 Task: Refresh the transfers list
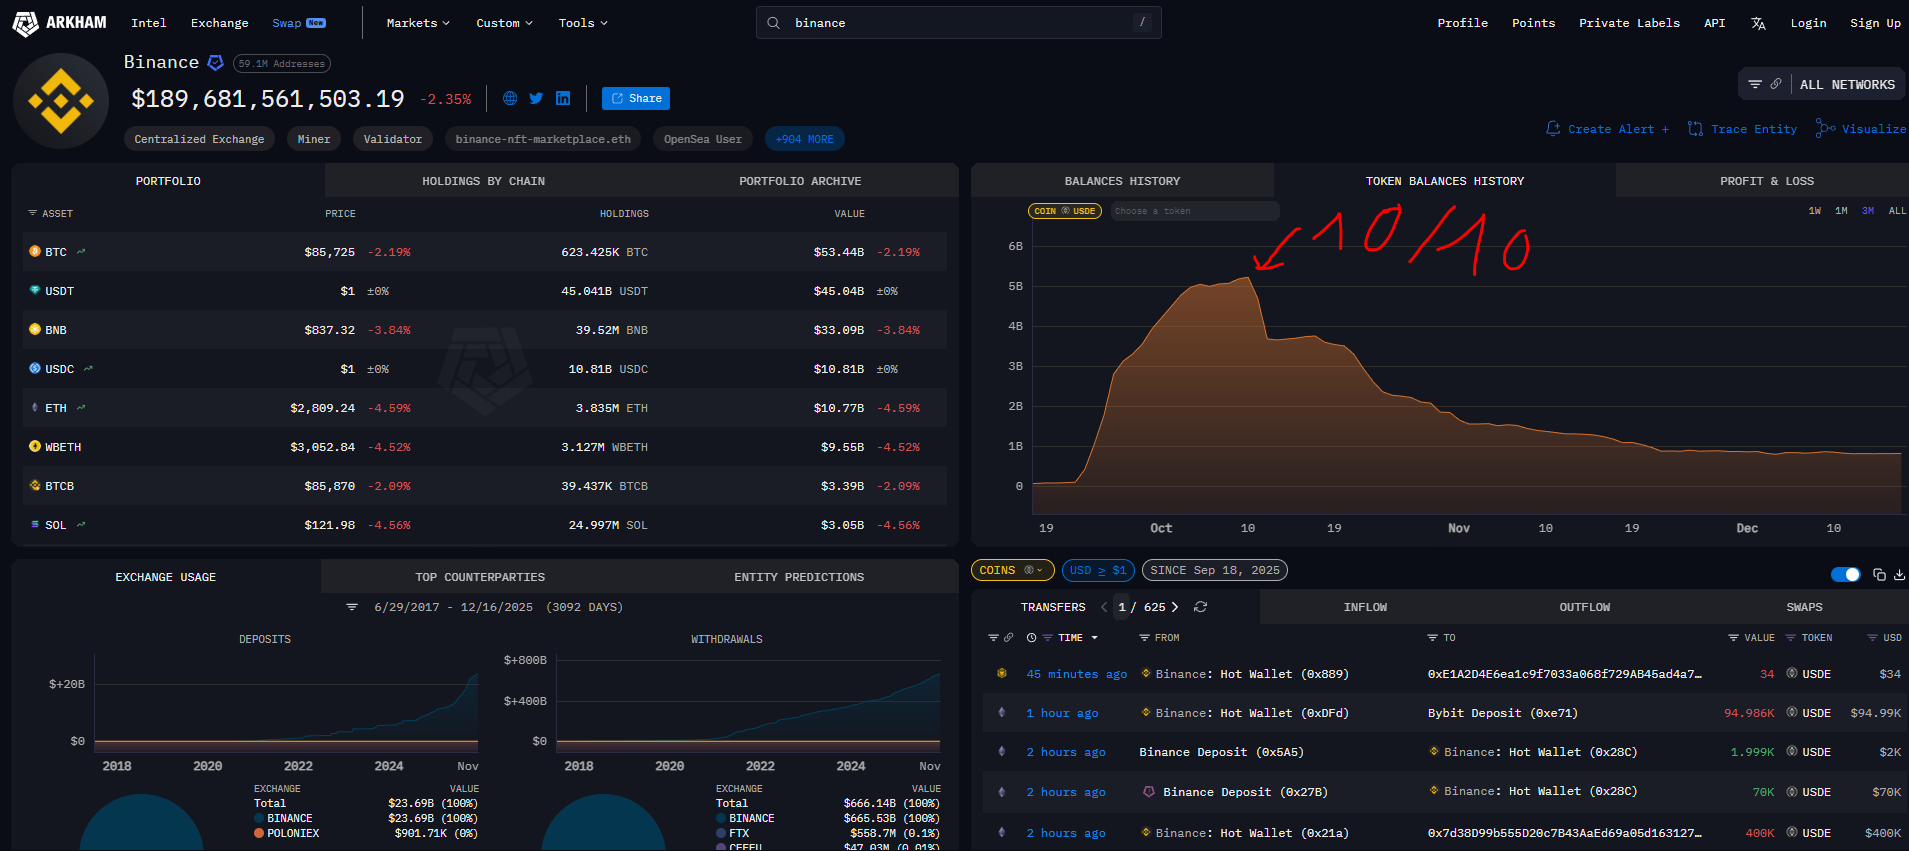(1200, 607)
